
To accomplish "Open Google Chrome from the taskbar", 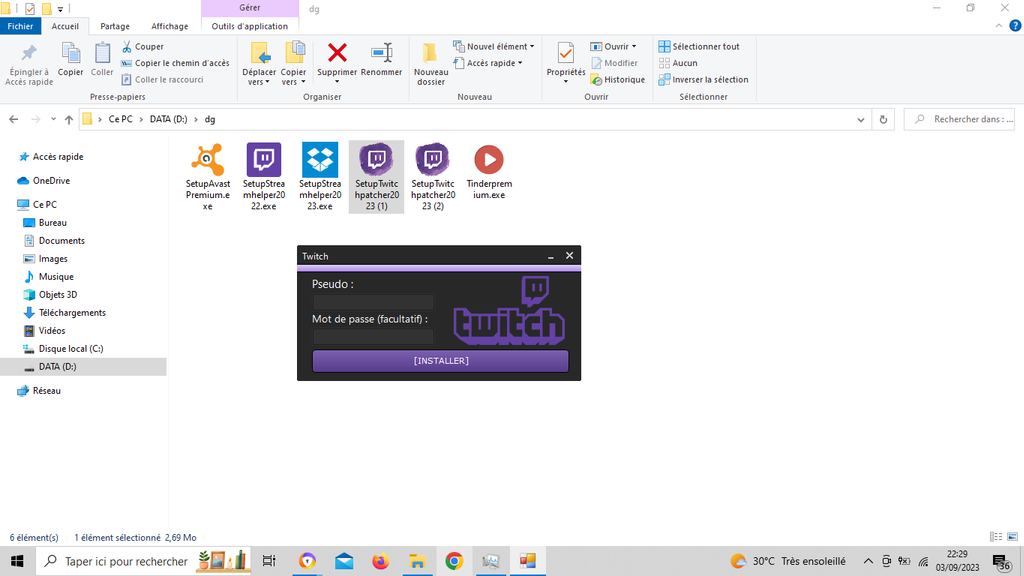I will [454, 561].
